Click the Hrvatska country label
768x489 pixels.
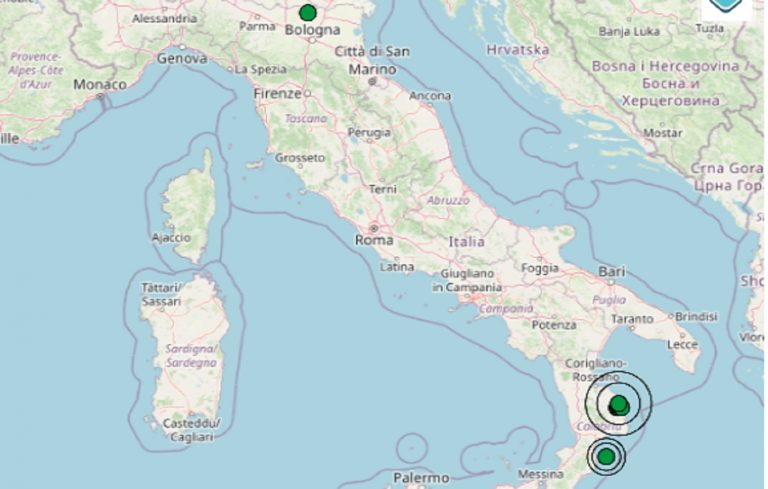point(512,48)
